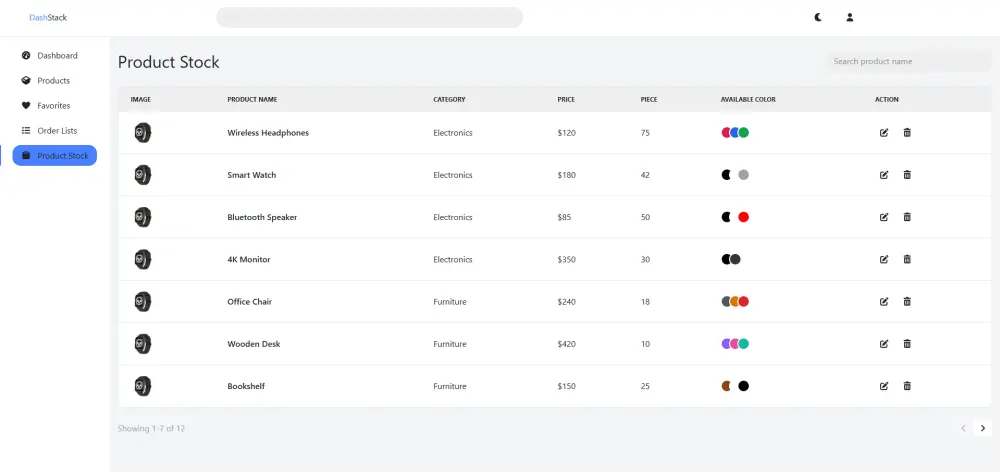
Task: Delete the Smart Watch product
Action: click(907, 175)
